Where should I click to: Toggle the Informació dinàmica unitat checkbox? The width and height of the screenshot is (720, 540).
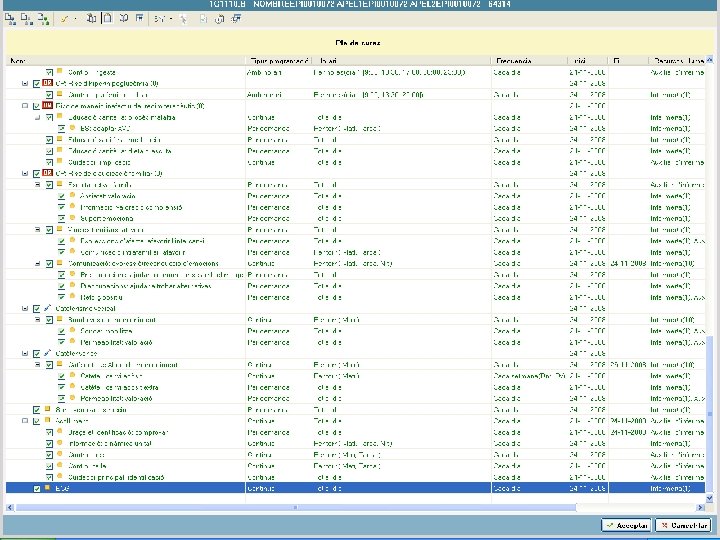pos(49,444)
